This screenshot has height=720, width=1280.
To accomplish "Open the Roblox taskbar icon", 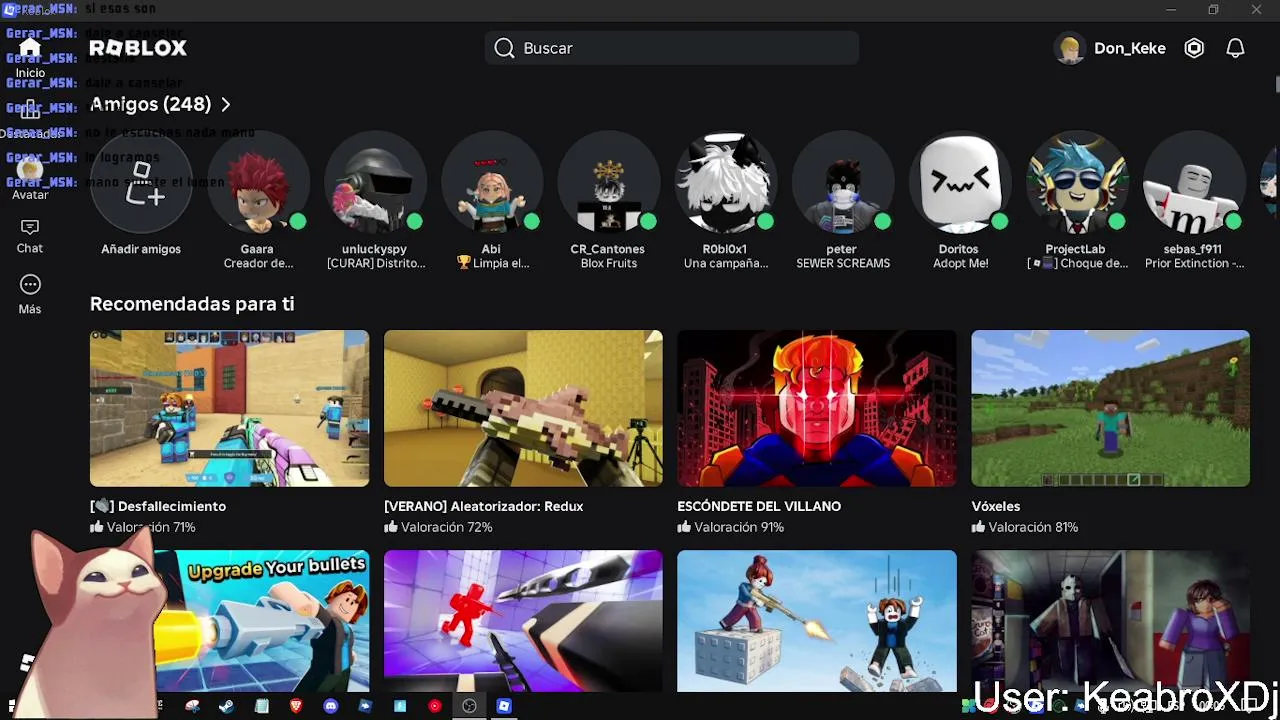I will (504, 706).
